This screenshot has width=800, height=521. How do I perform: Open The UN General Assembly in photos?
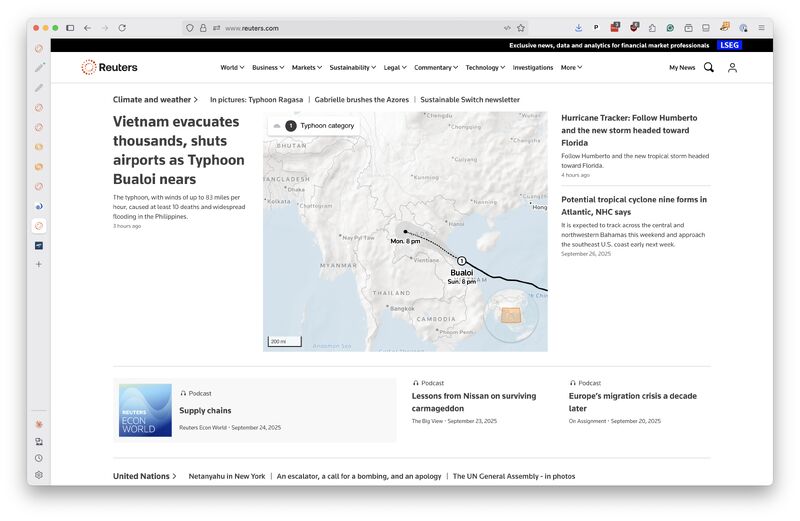514,476
